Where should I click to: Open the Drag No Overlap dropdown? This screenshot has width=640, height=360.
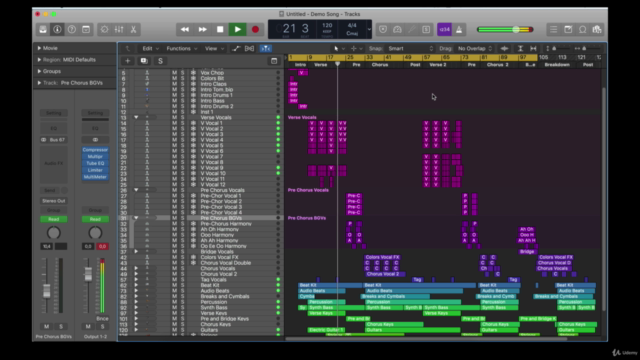click(475, 49)
